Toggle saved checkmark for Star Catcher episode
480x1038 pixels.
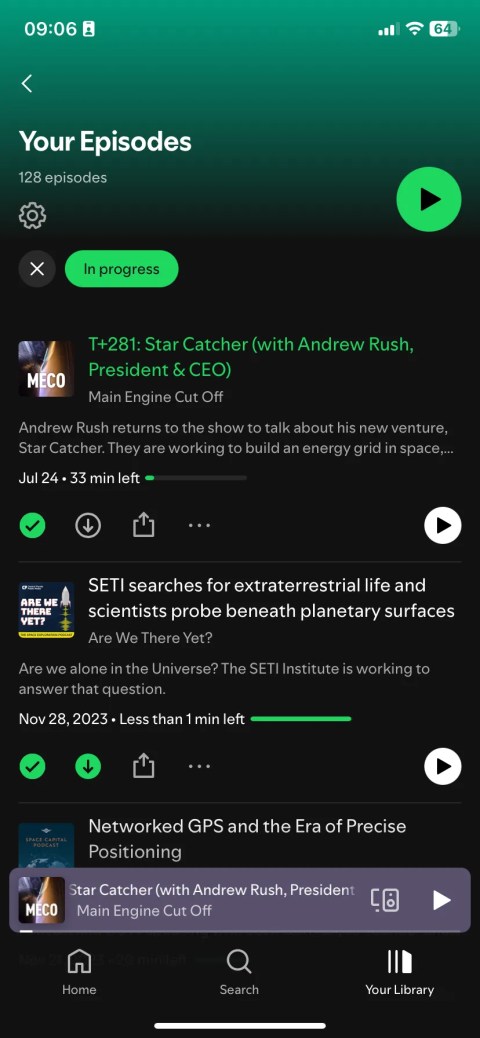tap(32, 526)
